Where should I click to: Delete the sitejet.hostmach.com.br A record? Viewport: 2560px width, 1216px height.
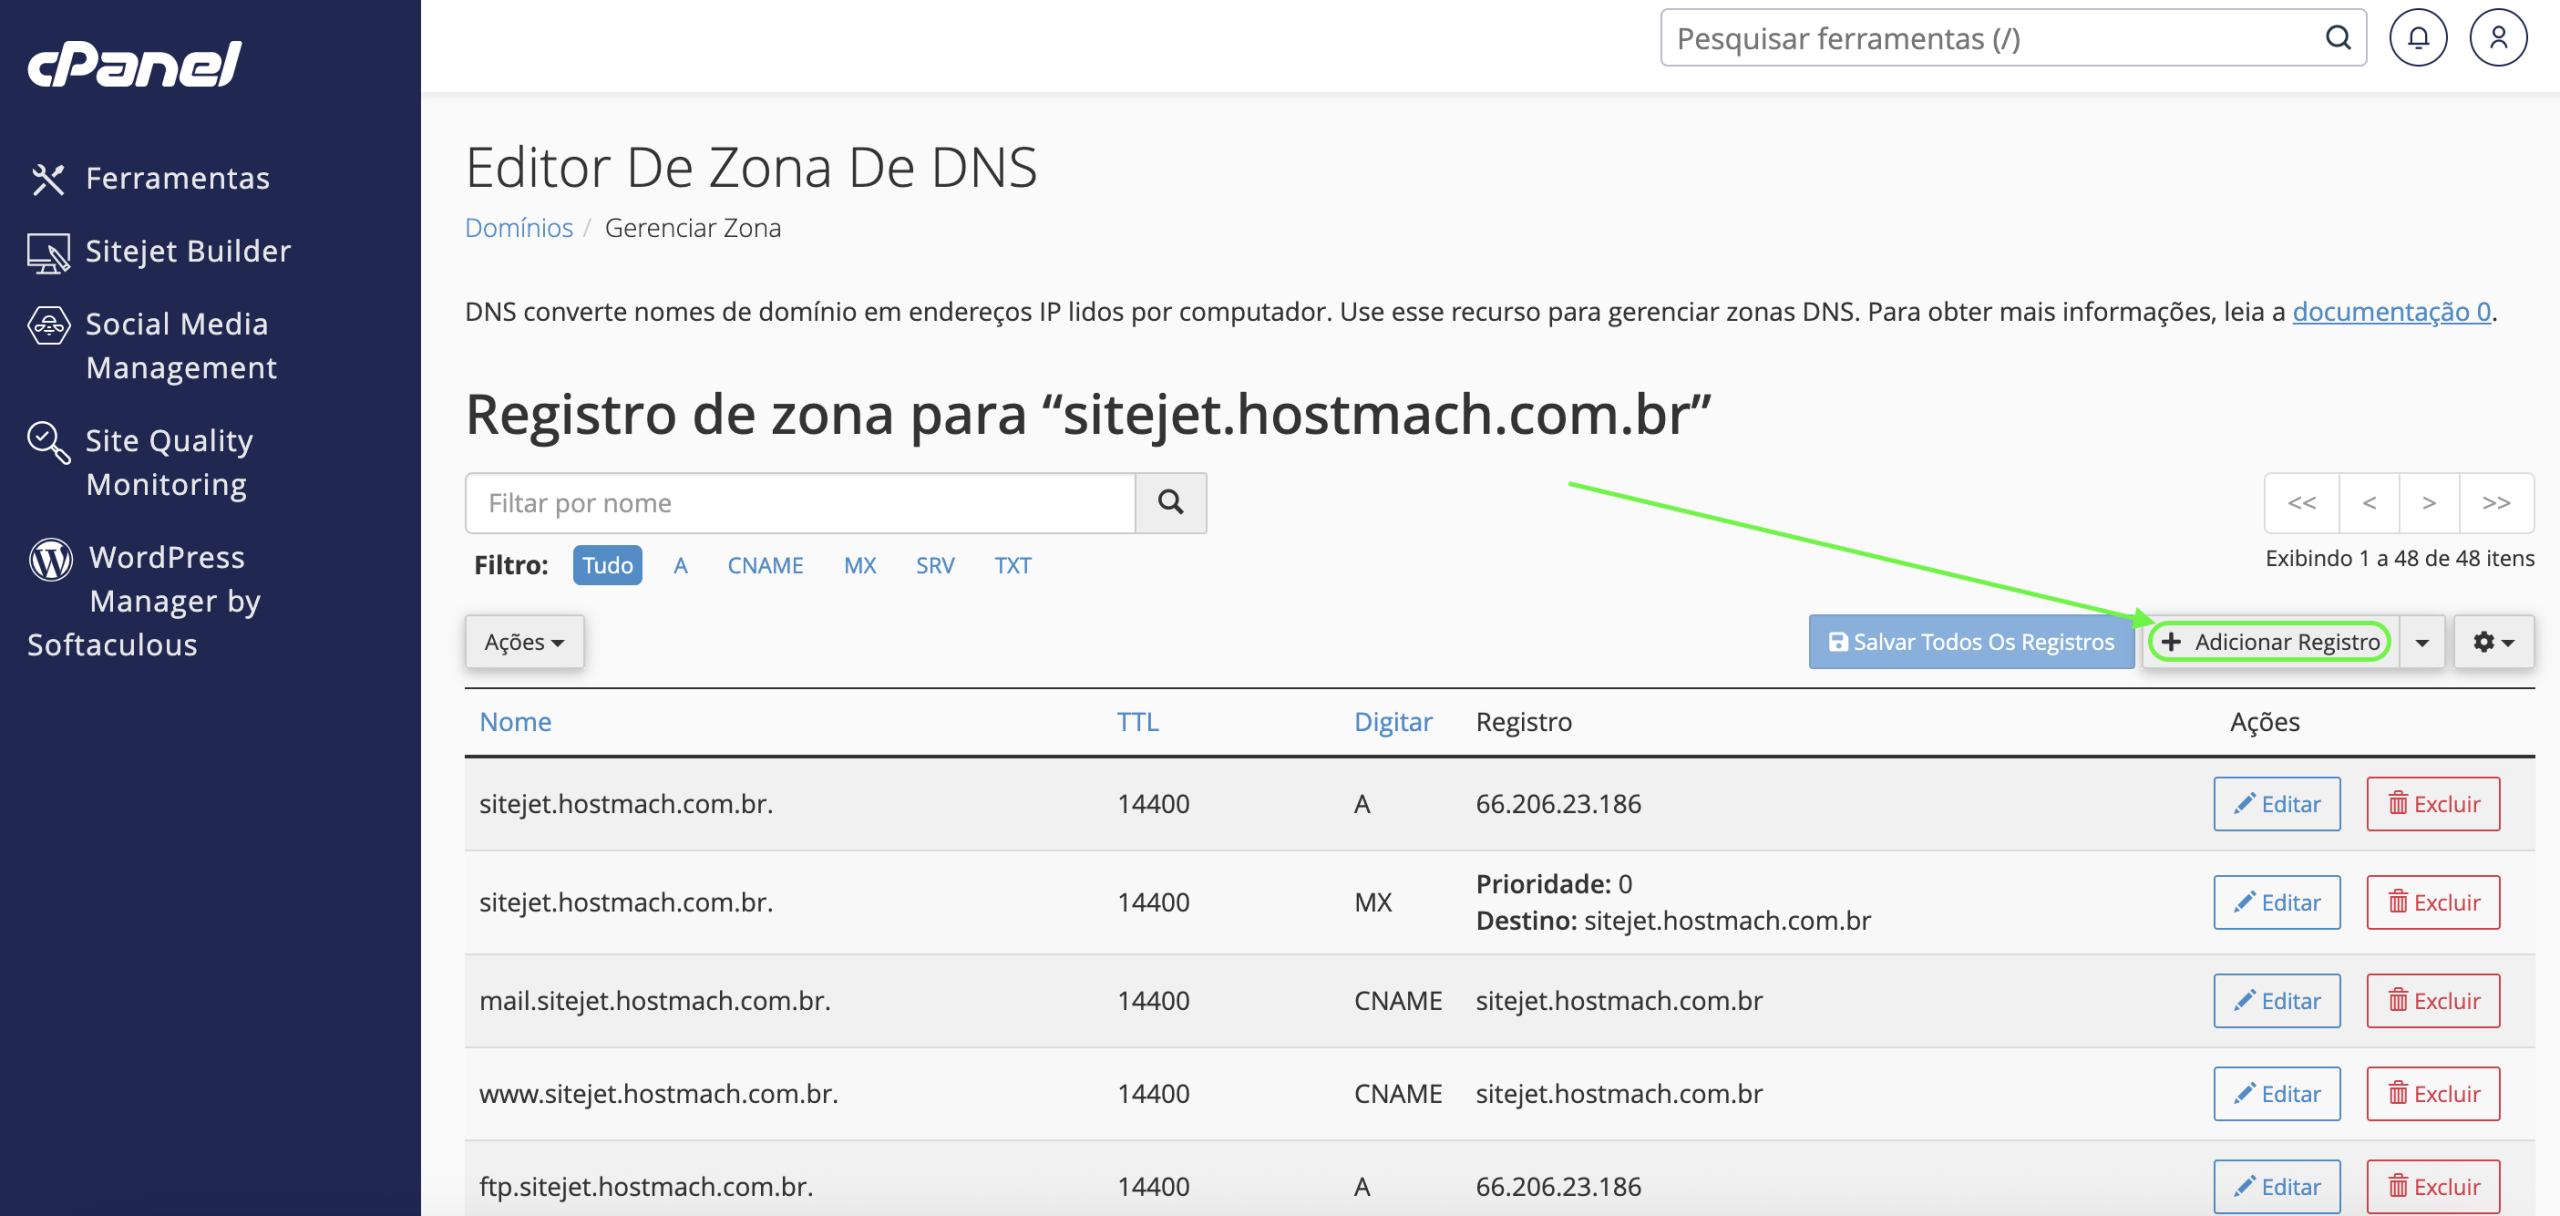[x=2433, y=804]
